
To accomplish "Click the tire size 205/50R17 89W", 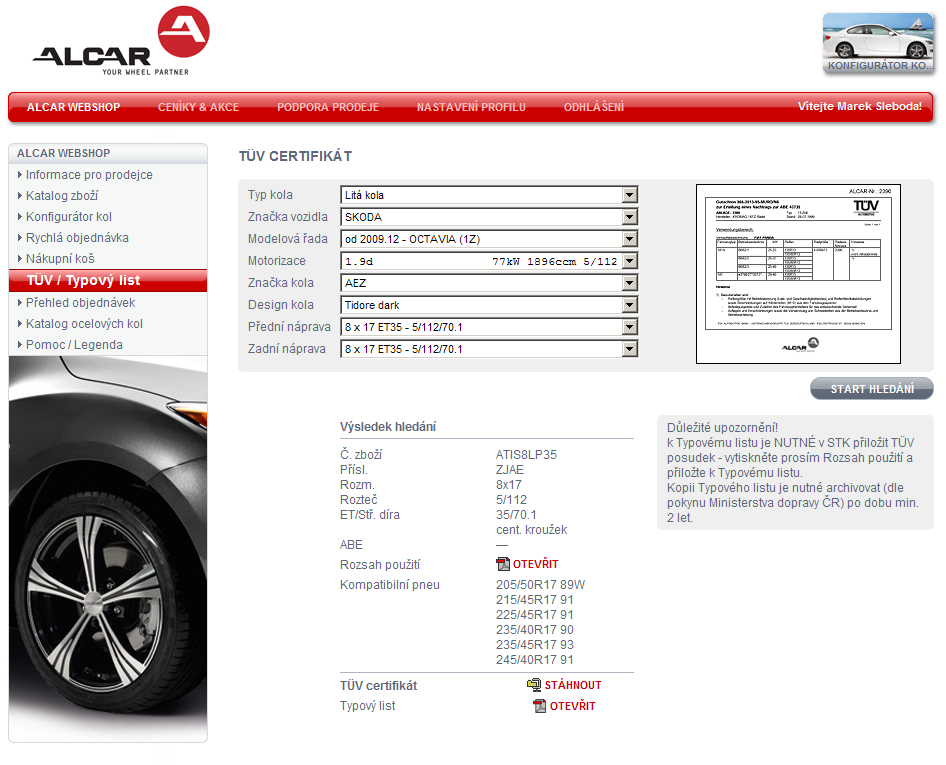I will [541, 585].
